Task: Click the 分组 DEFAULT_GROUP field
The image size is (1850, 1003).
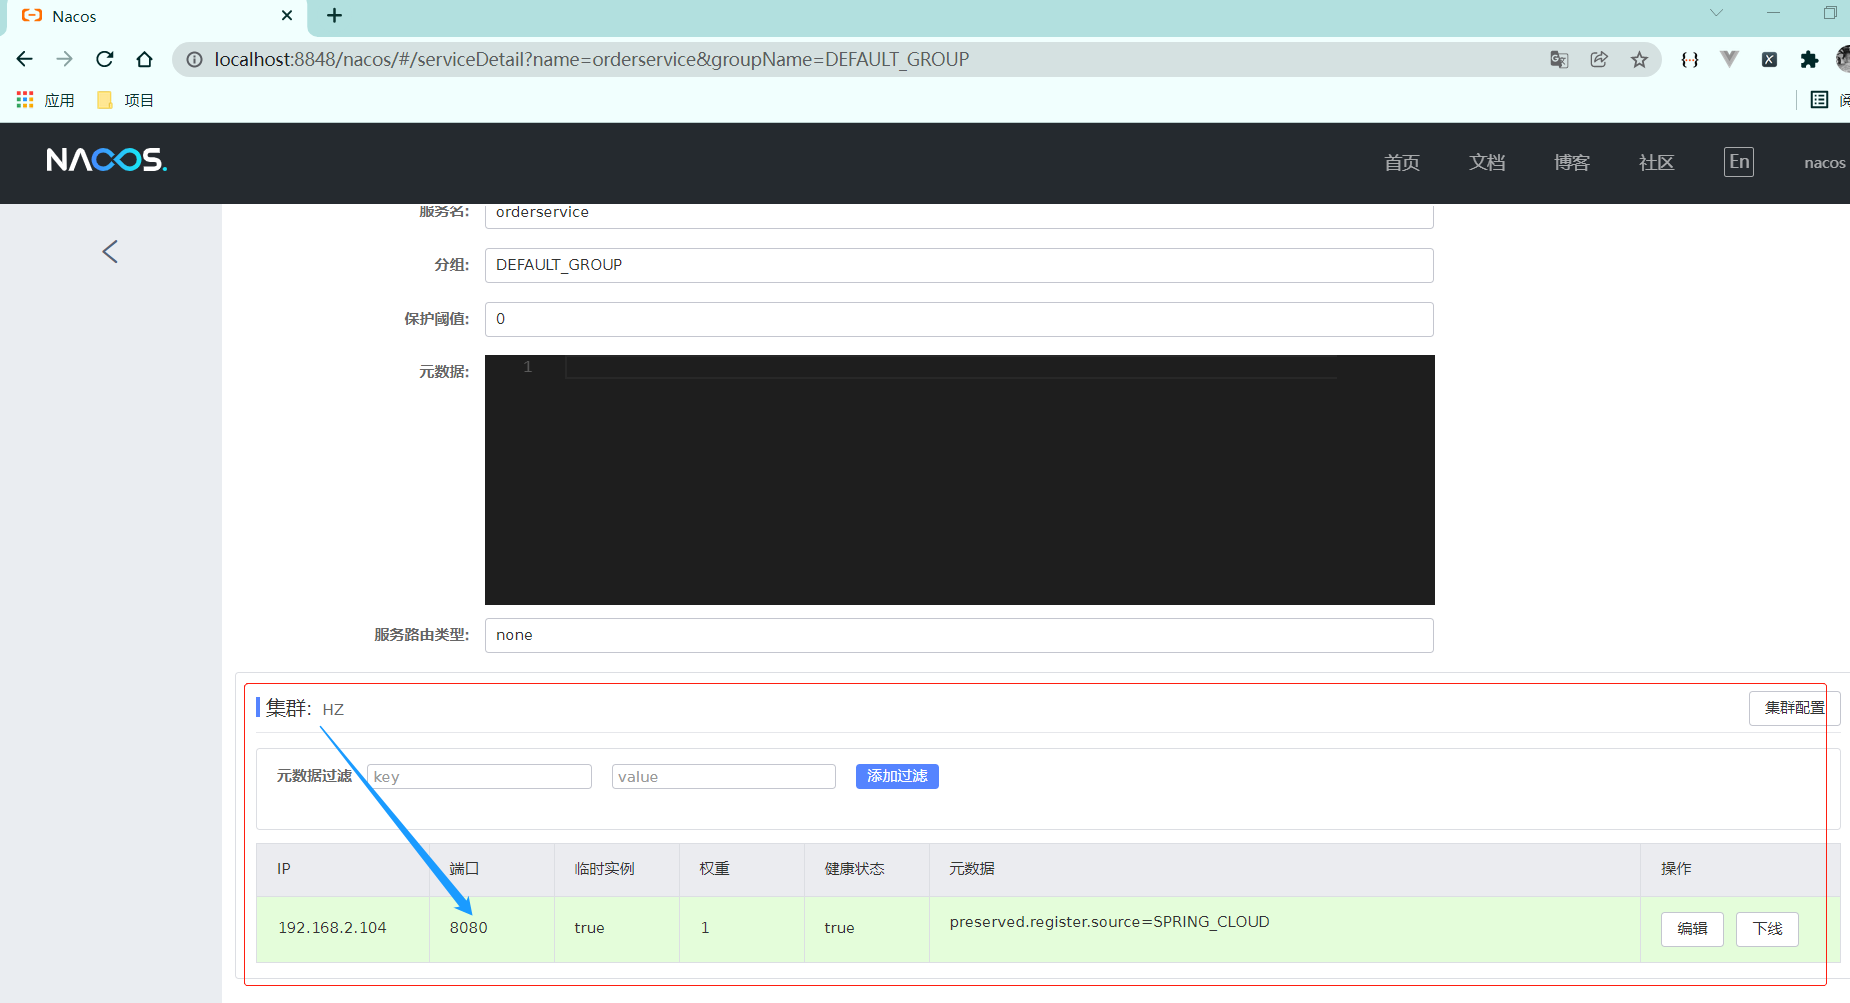Action: (x=959, y=265)
